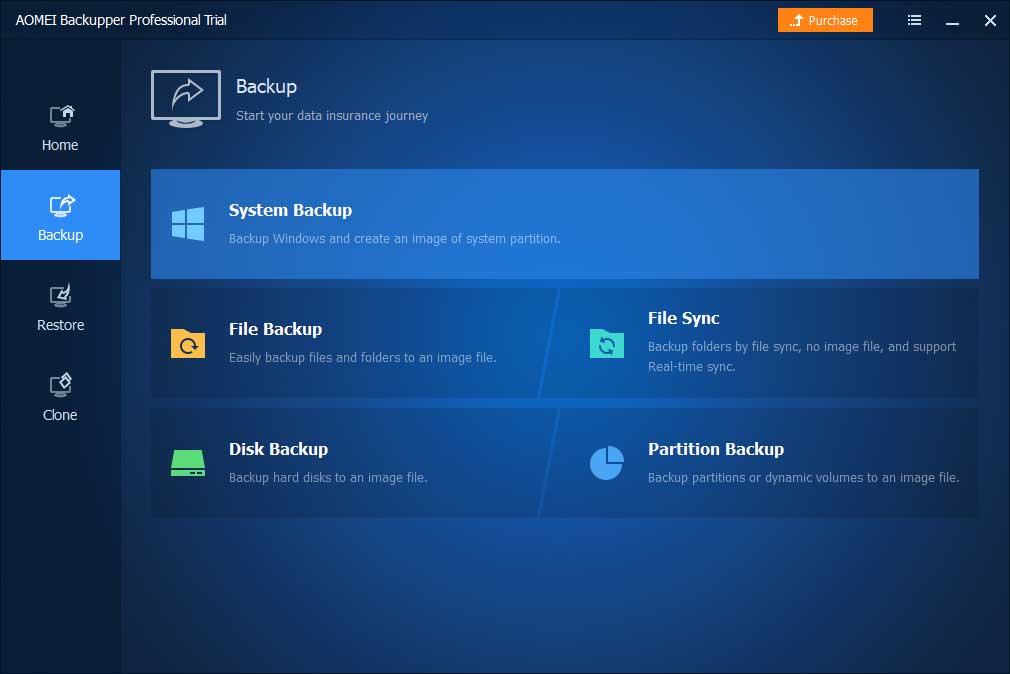Select the Backup sidebar icon
The width and height of the screenshot is (1010, 674).
click(x=61, y=206)
